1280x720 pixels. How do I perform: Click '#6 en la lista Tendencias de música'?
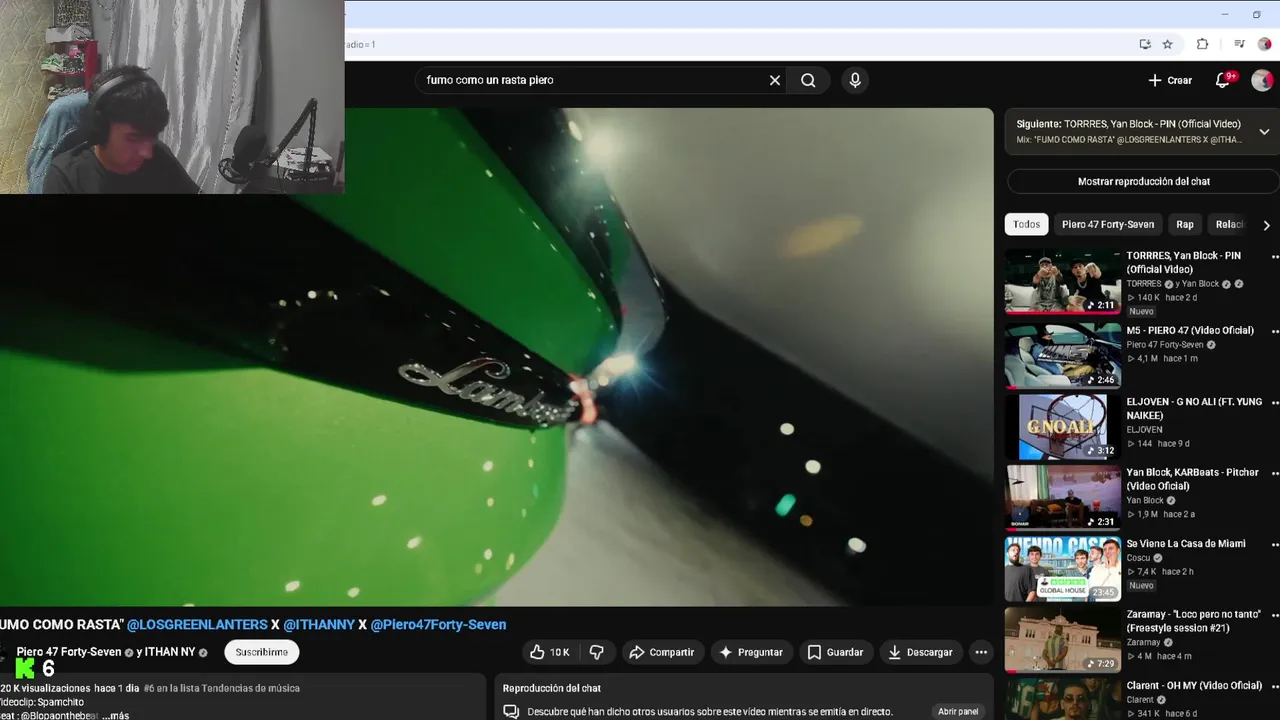click(x=221, y=688)
